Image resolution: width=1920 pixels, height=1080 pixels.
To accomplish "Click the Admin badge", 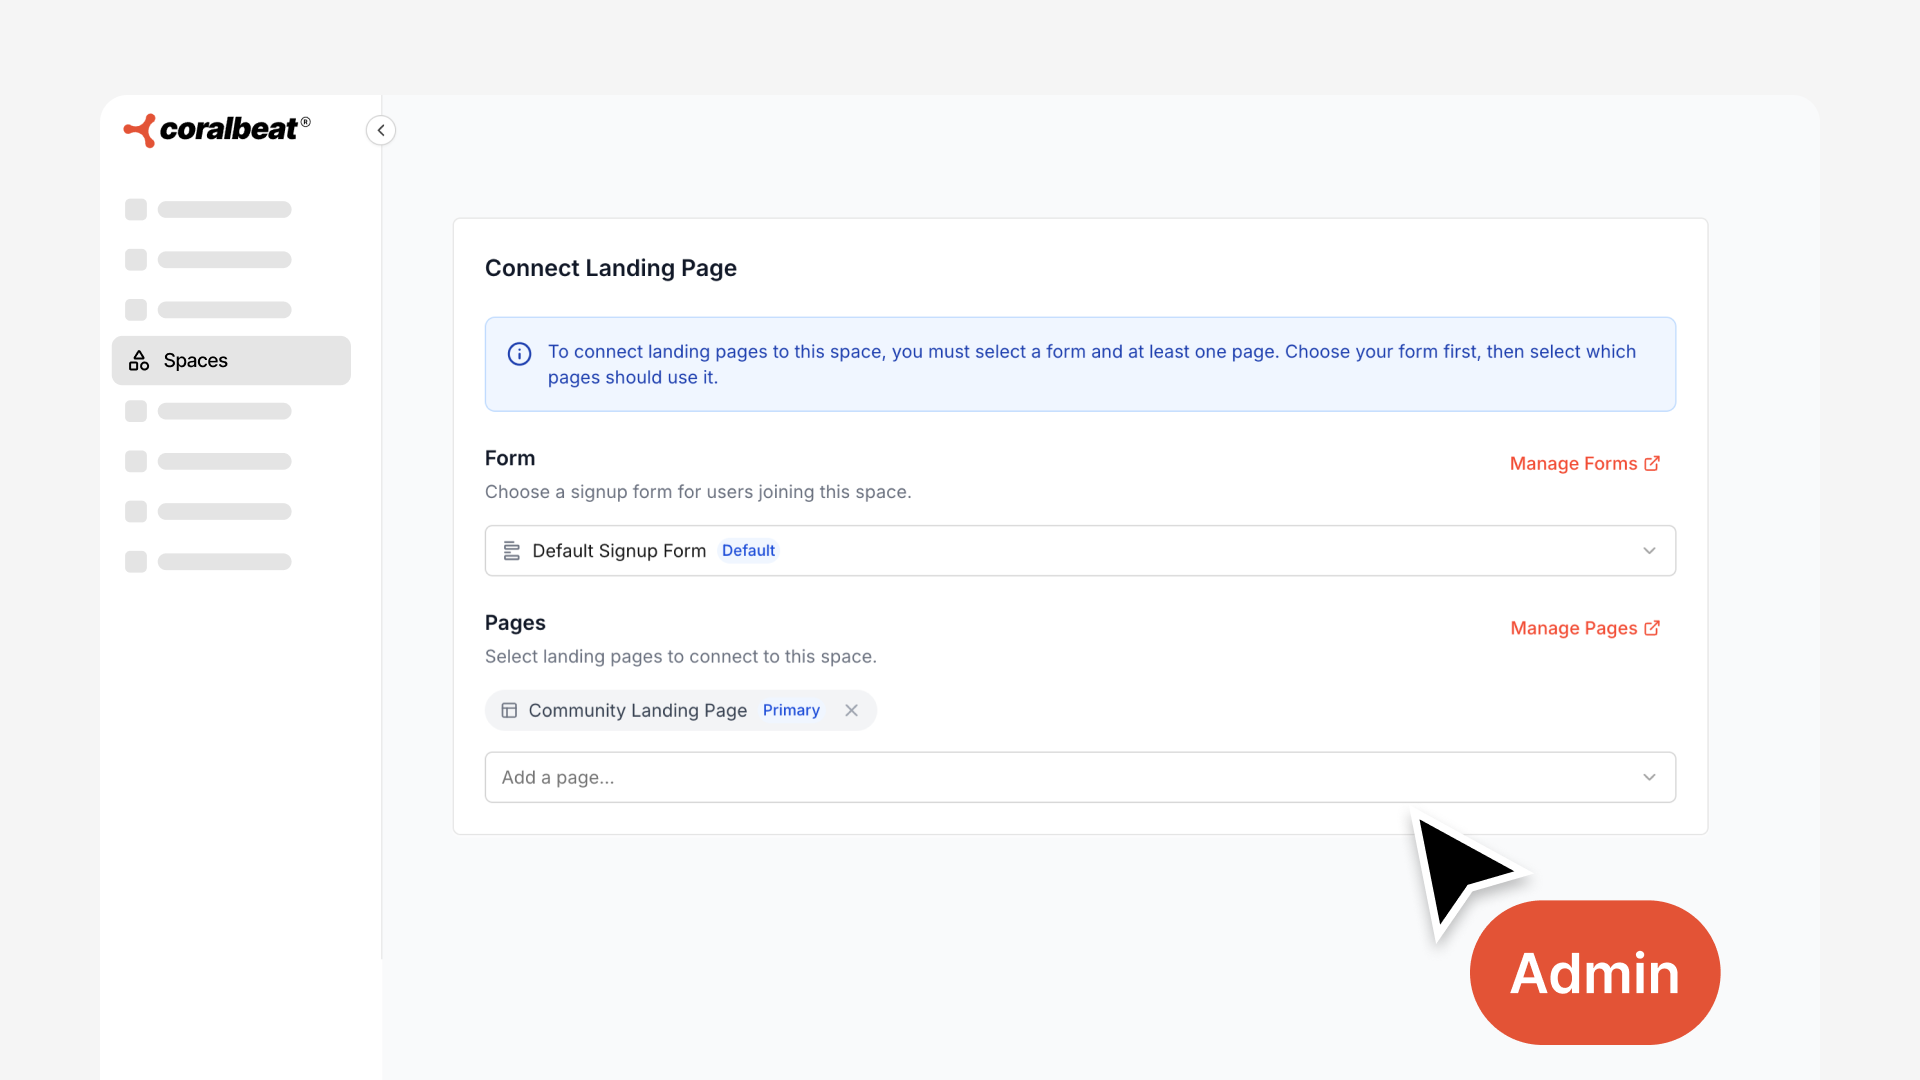I will coord(1594,973).
